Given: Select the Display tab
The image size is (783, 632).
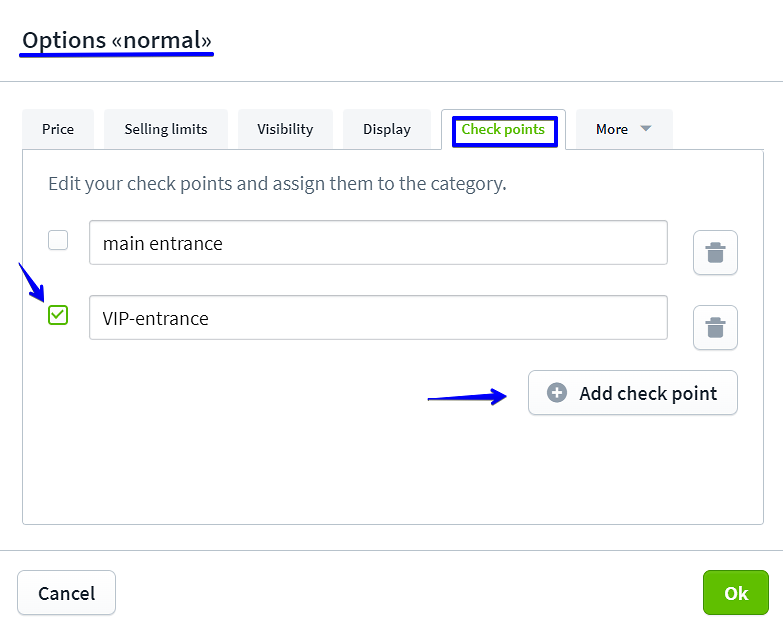Looking at the screenshot, I should point(387,129).
